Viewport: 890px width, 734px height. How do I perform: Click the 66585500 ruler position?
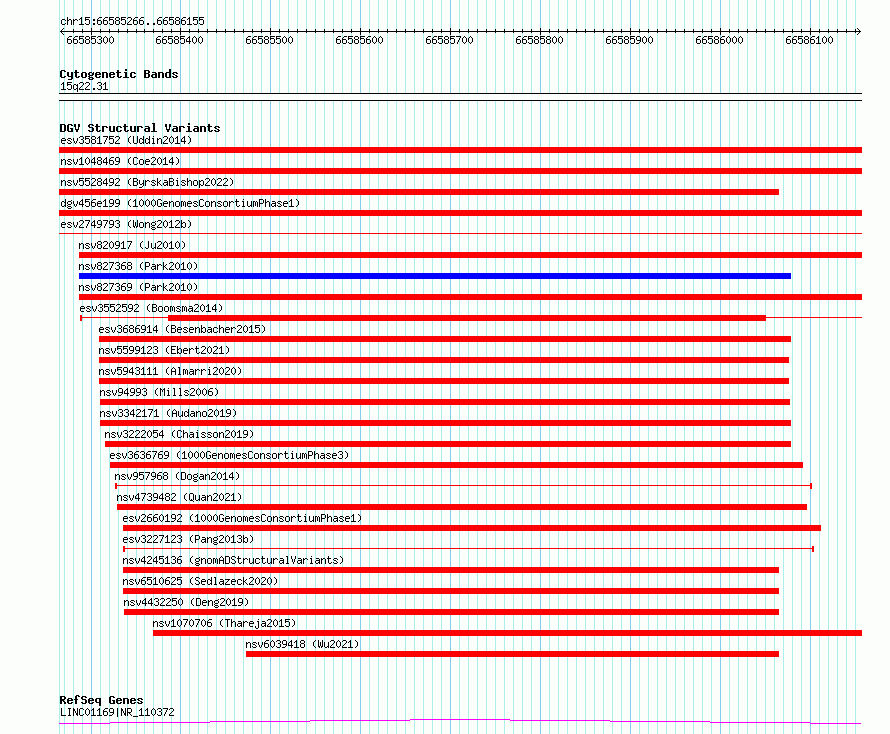pyautogui.click(x=270, y=40)
